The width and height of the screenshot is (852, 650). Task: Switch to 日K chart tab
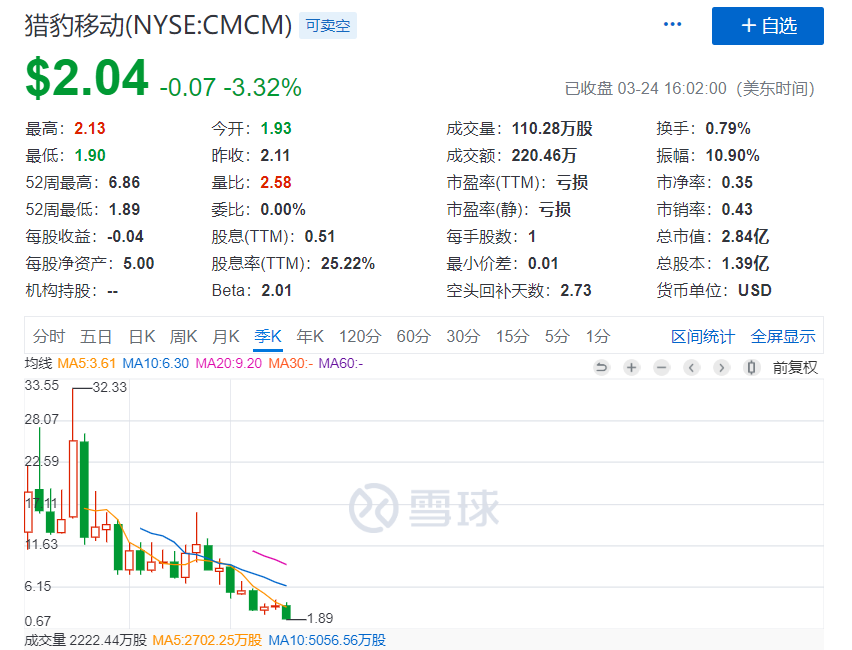(142, 336)
